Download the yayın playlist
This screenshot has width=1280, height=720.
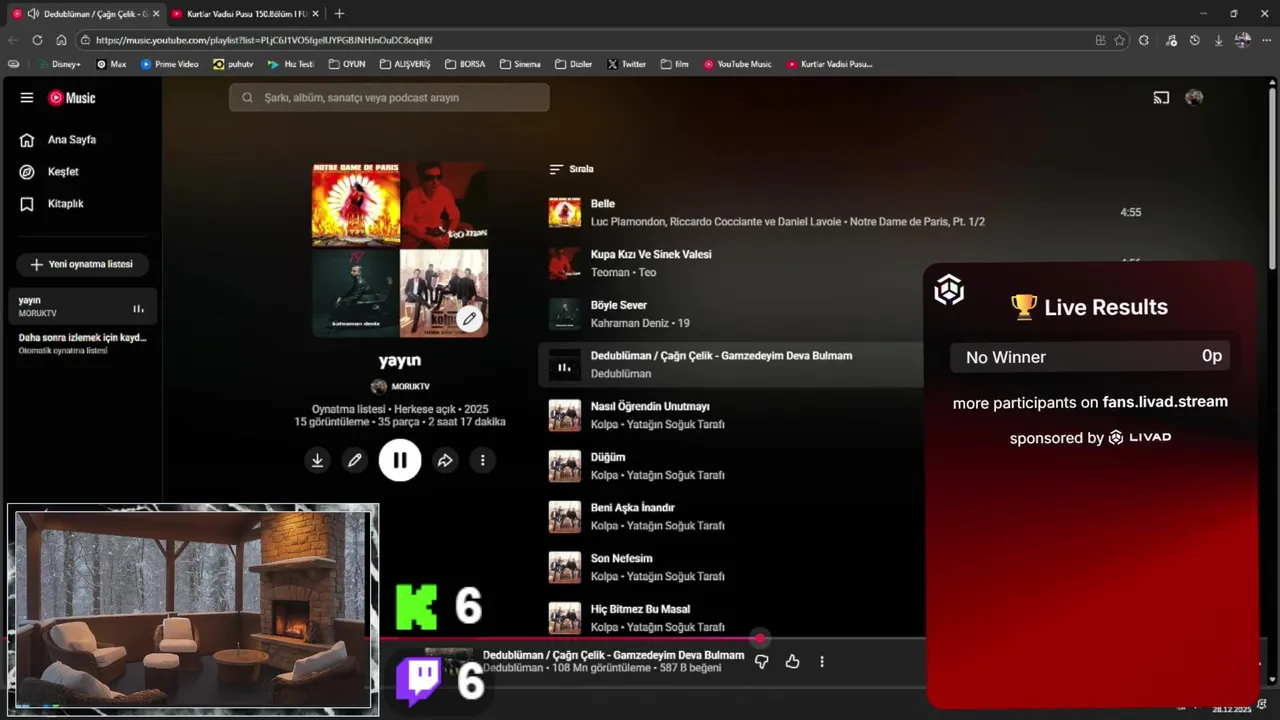tap(317, 461)
